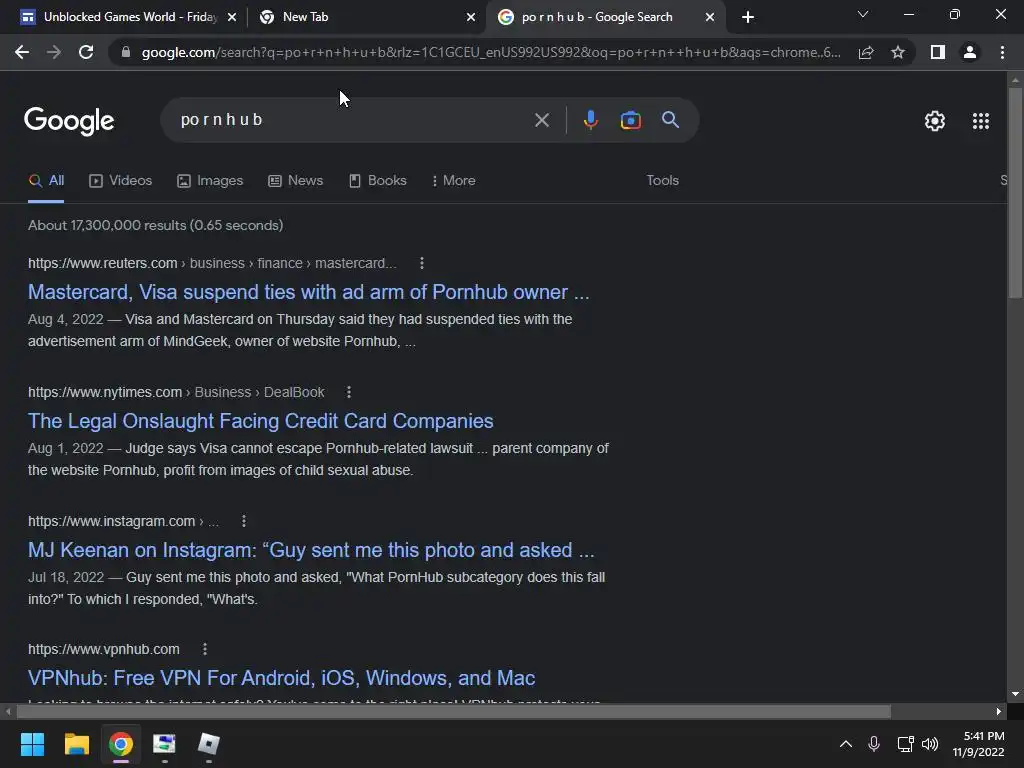Open the Google apps grid
The image size is (1024, 768).
pos(981,121)
